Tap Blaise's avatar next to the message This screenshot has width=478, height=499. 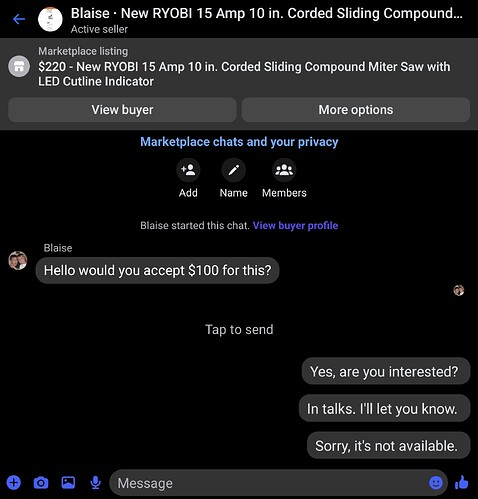point(18,260)
